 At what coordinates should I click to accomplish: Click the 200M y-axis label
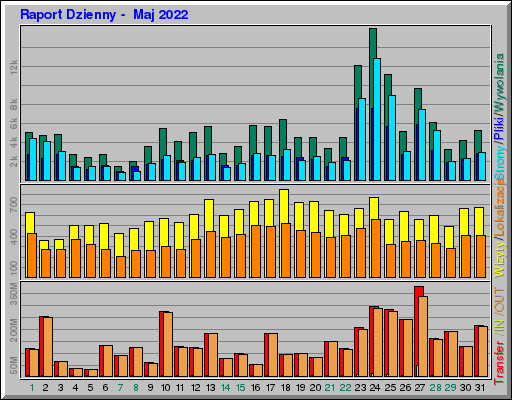(14, 330)
